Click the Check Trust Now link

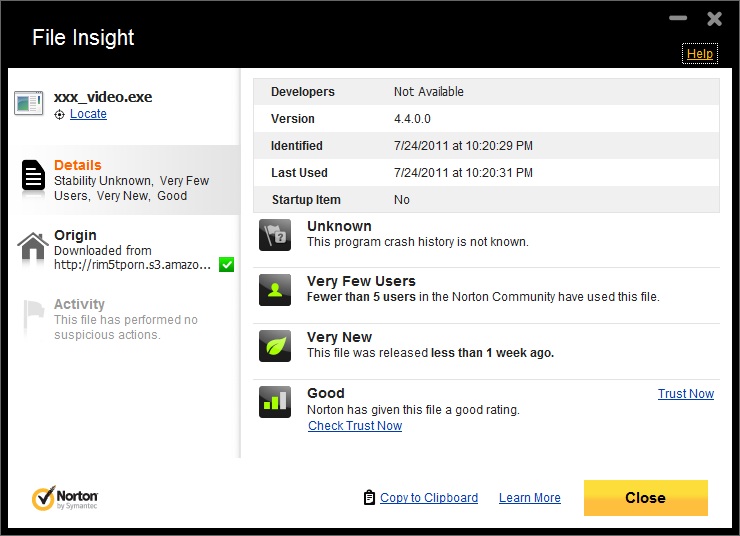(x=355, y=426)
